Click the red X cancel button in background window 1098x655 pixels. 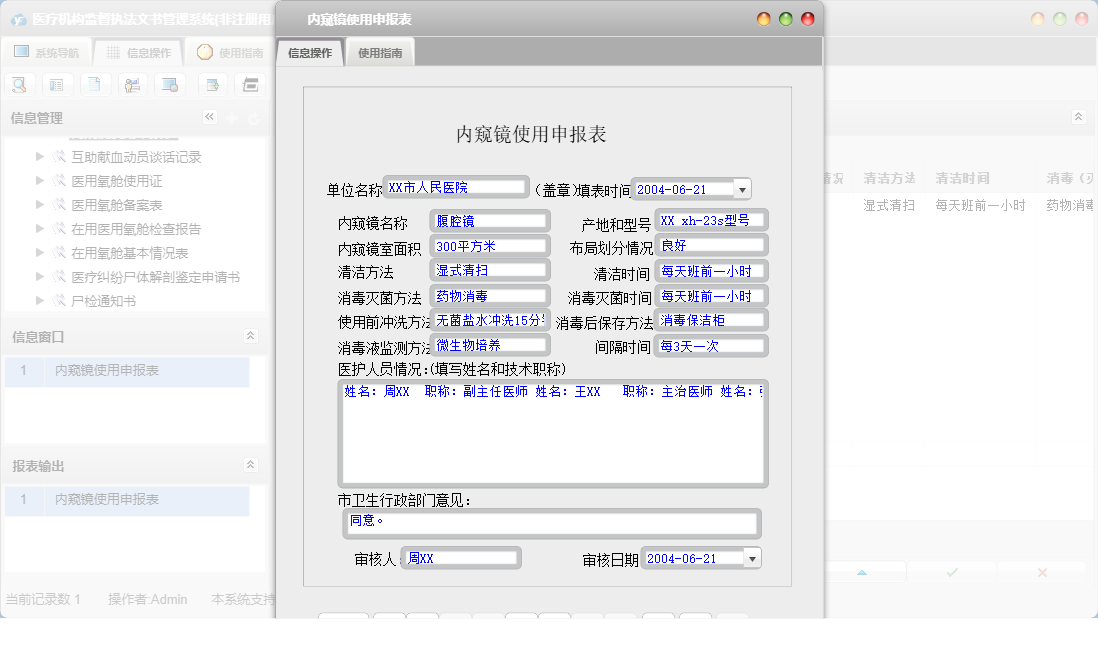point(1042,572)
